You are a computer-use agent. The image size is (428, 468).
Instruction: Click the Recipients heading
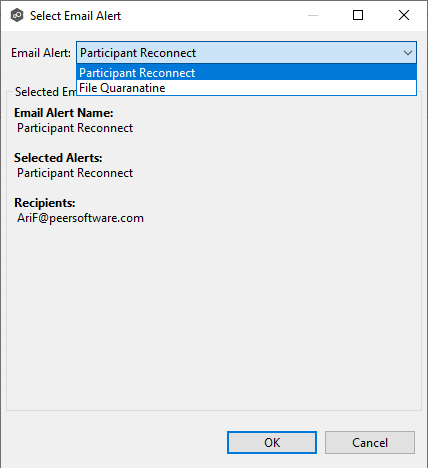coord(45,203)
